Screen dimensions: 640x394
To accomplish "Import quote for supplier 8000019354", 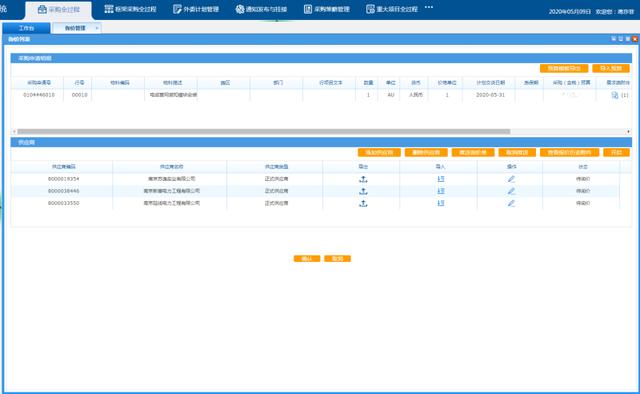I will click(440, 179).
